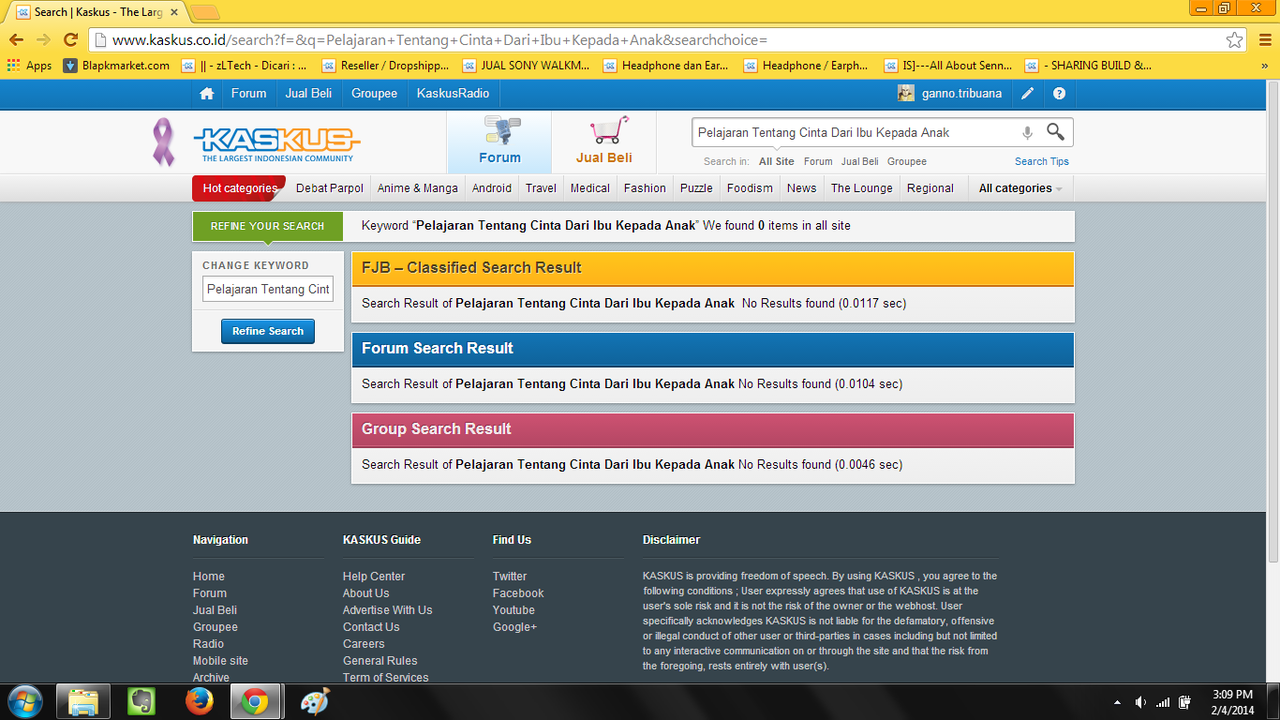Select All Site search scope

pyautogui.click(x=776, y=161)
